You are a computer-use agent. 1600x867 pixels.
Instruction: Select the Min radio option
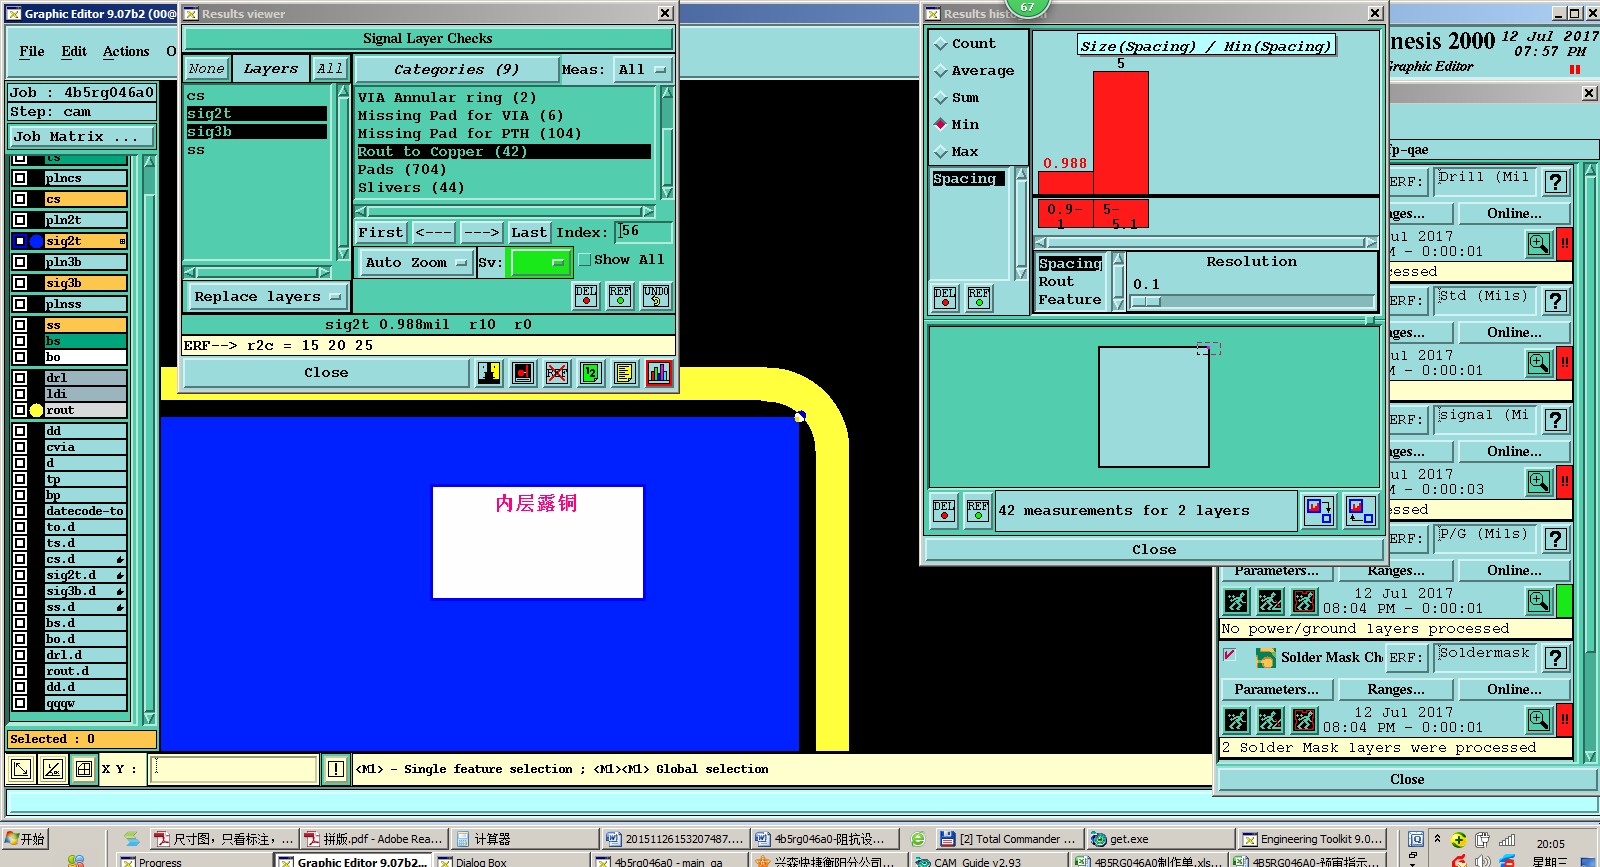pos(941,125)
